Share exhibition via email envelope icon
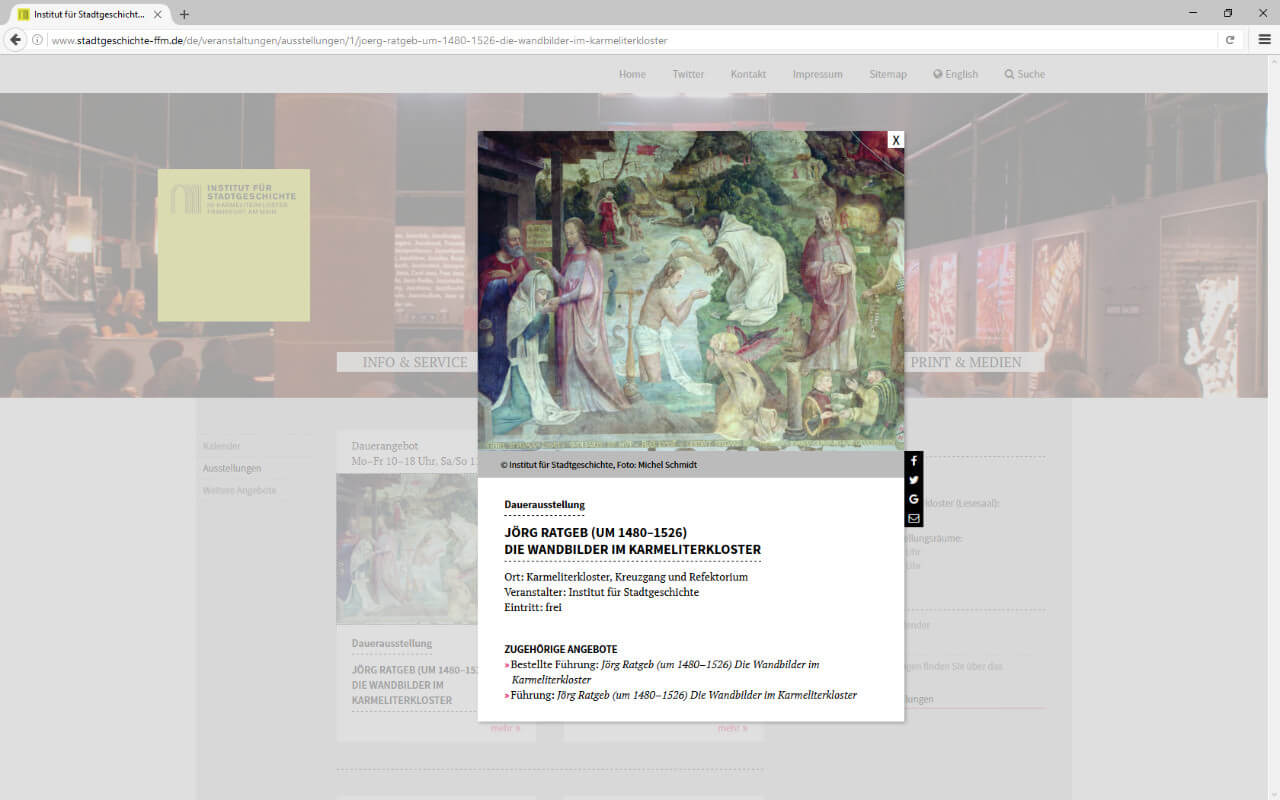 pos(914,518)
